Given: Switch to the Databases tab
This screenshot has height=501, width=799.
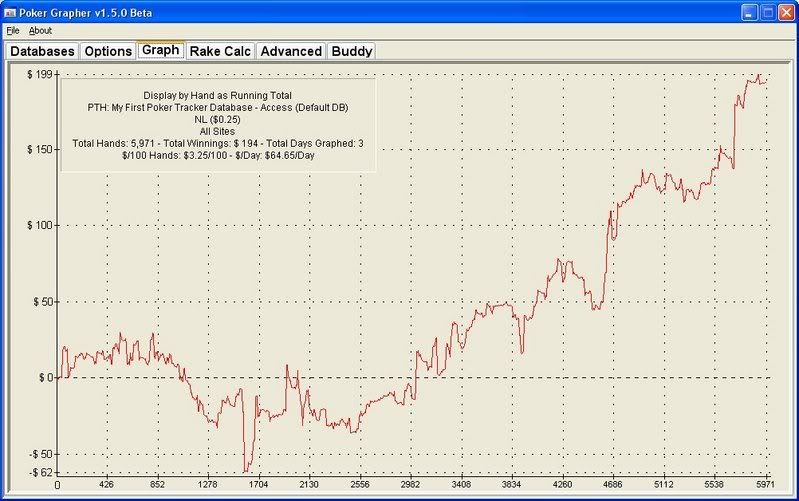Looking at the screenshot, I should click(x=42, y=51).
